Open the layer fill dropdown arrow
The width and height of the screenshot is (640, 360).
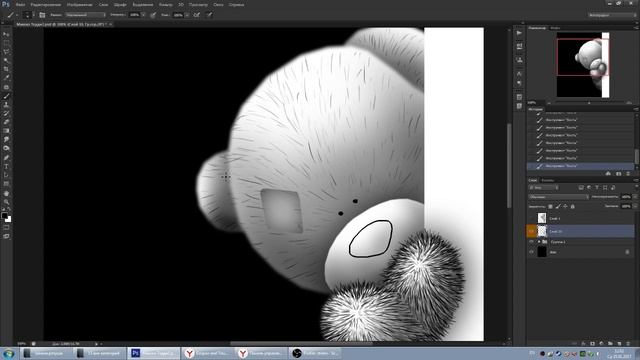pos(635,207)
